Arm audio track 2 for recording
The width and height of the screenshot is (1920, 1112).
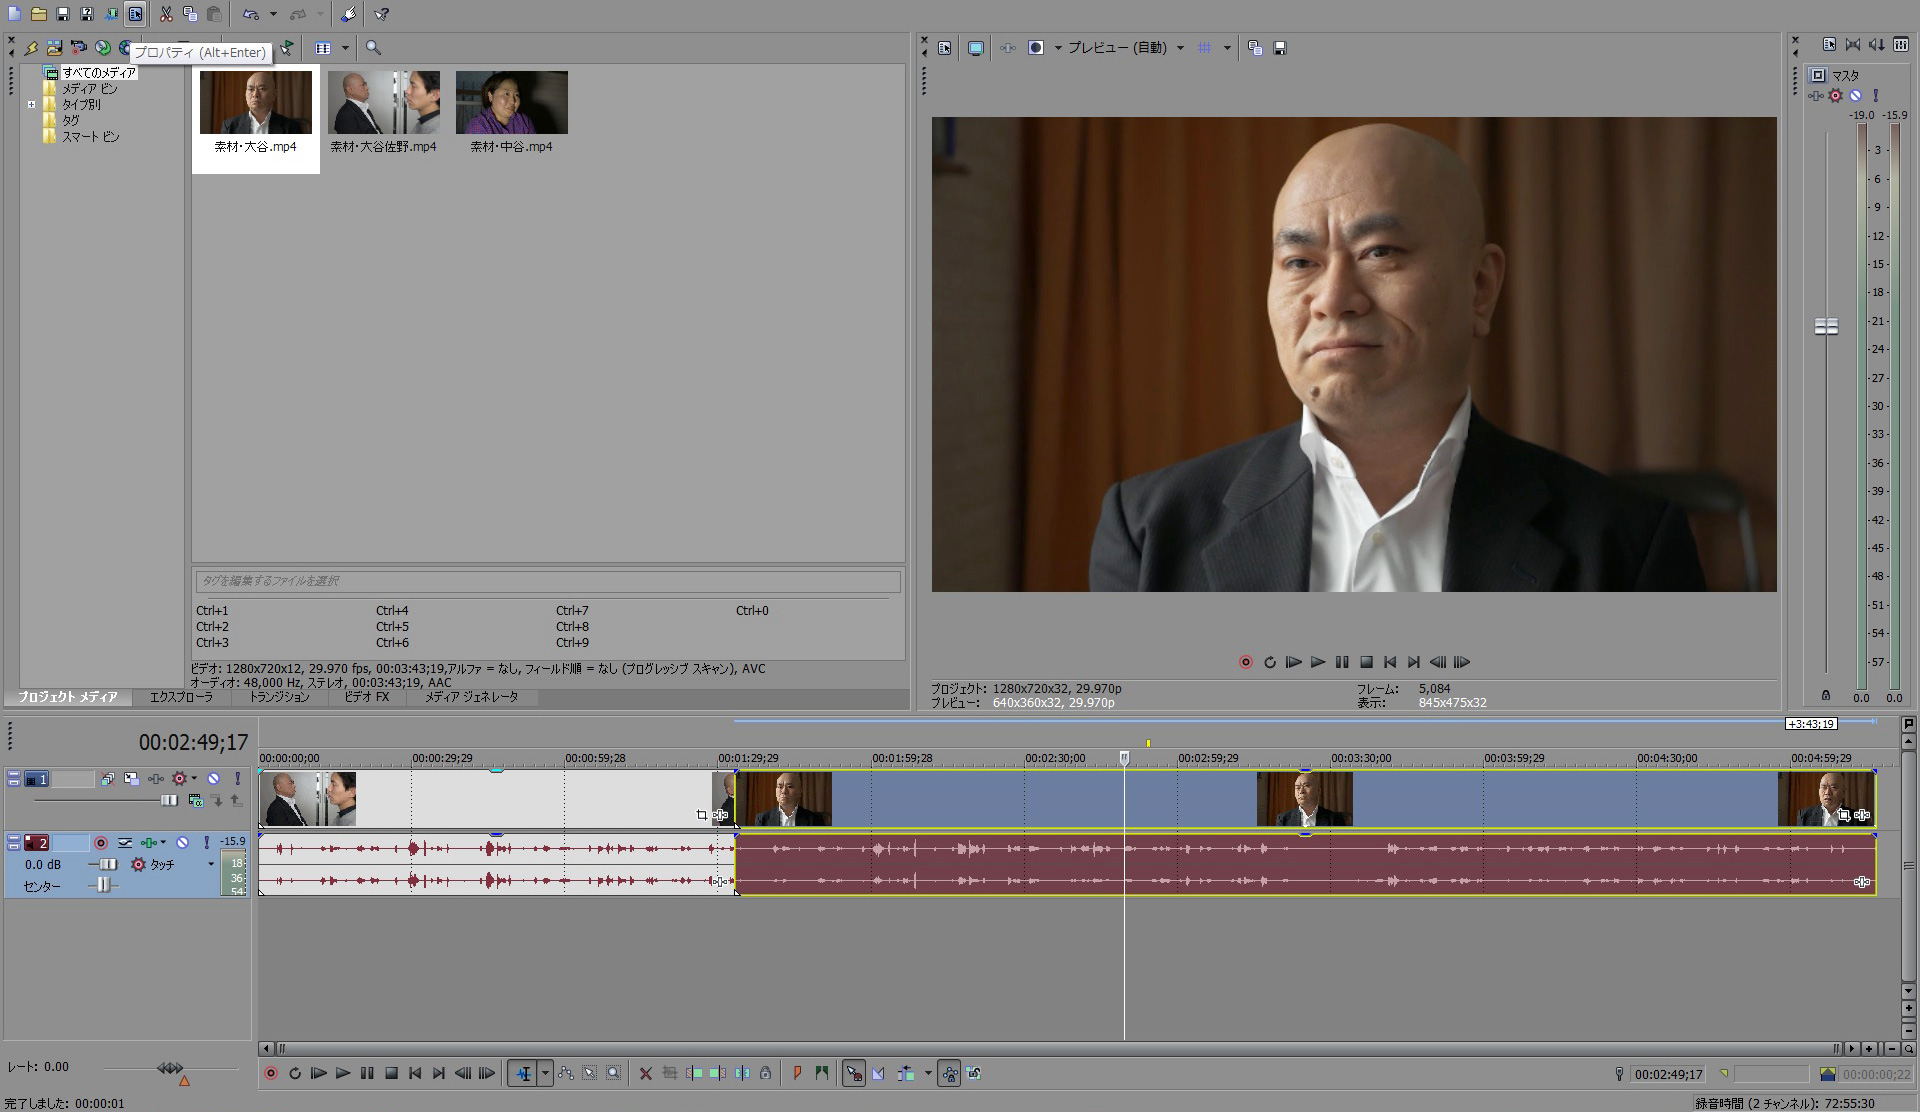(x=100, y=843)
